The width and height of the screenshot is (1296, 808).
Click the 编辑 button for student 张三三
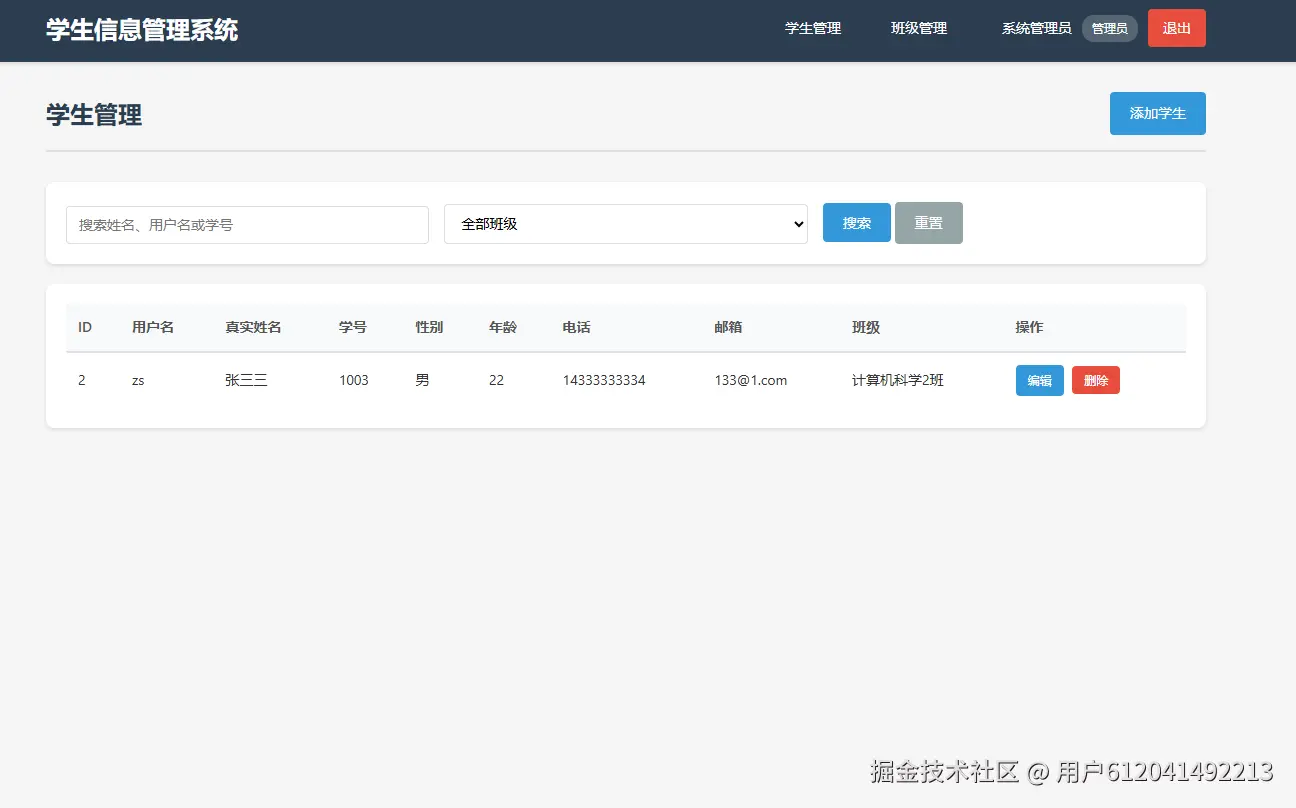click(1039, 380)
